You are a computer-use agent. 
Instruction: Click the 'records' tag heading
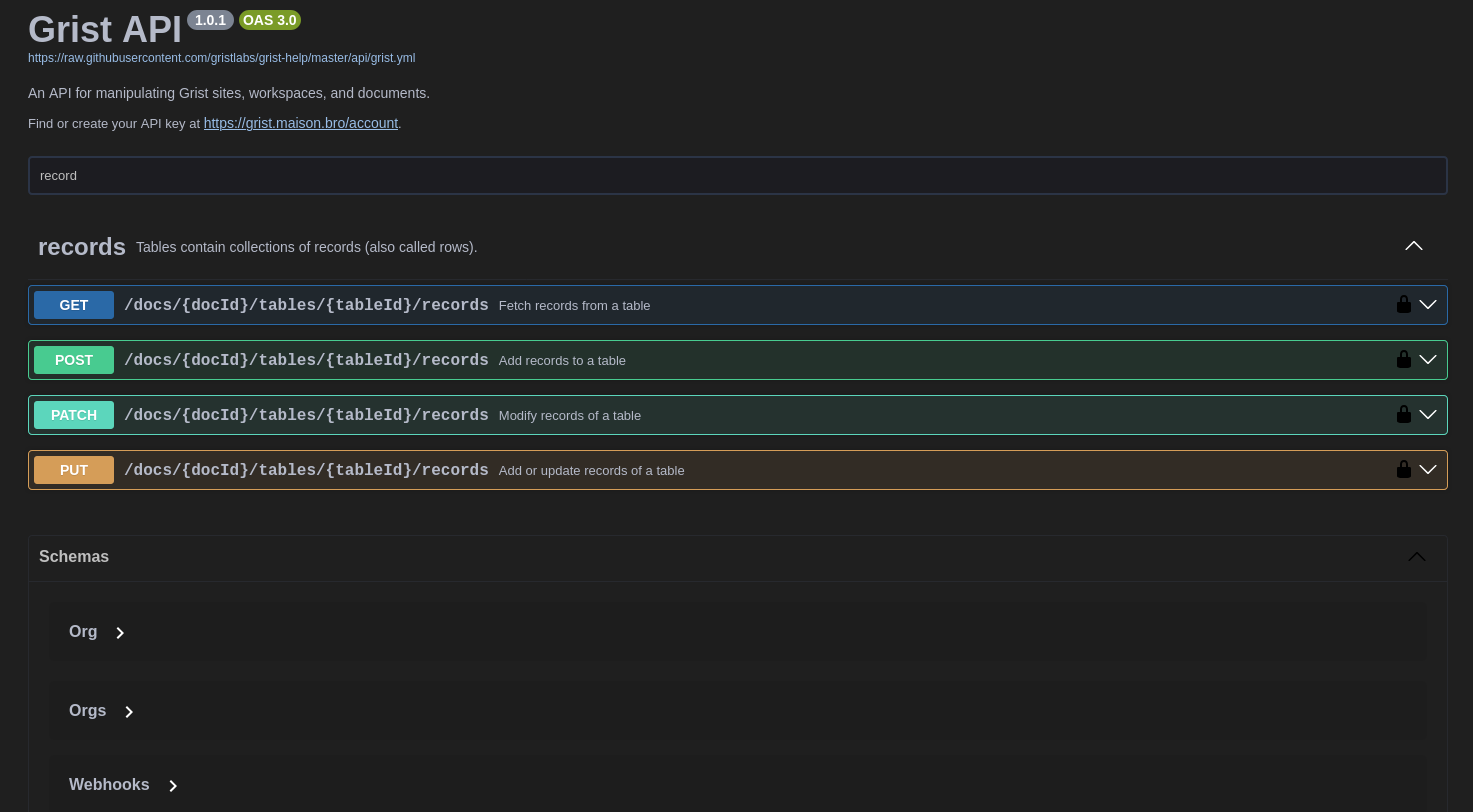click(x=82, y=247)
